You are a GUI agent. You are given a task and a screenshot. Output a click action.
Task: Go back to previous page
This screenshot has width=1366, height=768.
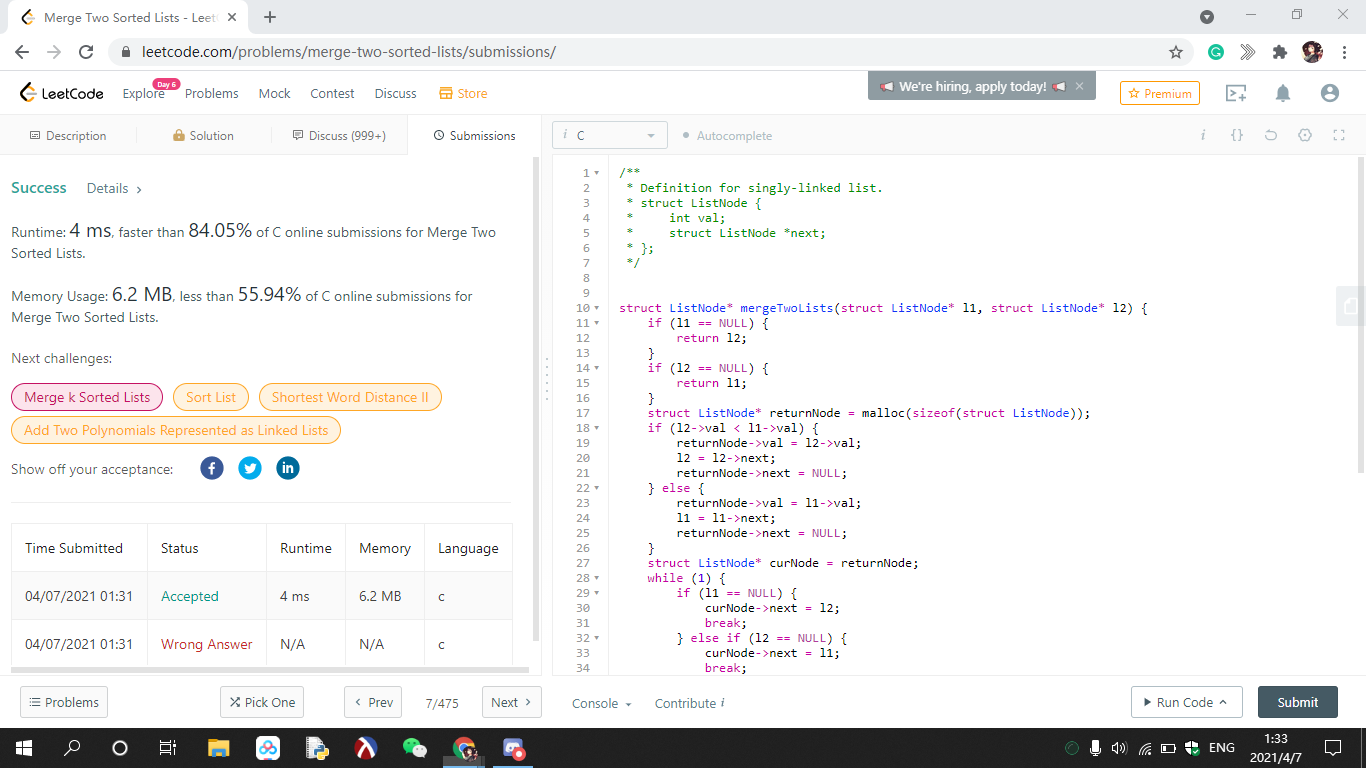coord(22,52)
